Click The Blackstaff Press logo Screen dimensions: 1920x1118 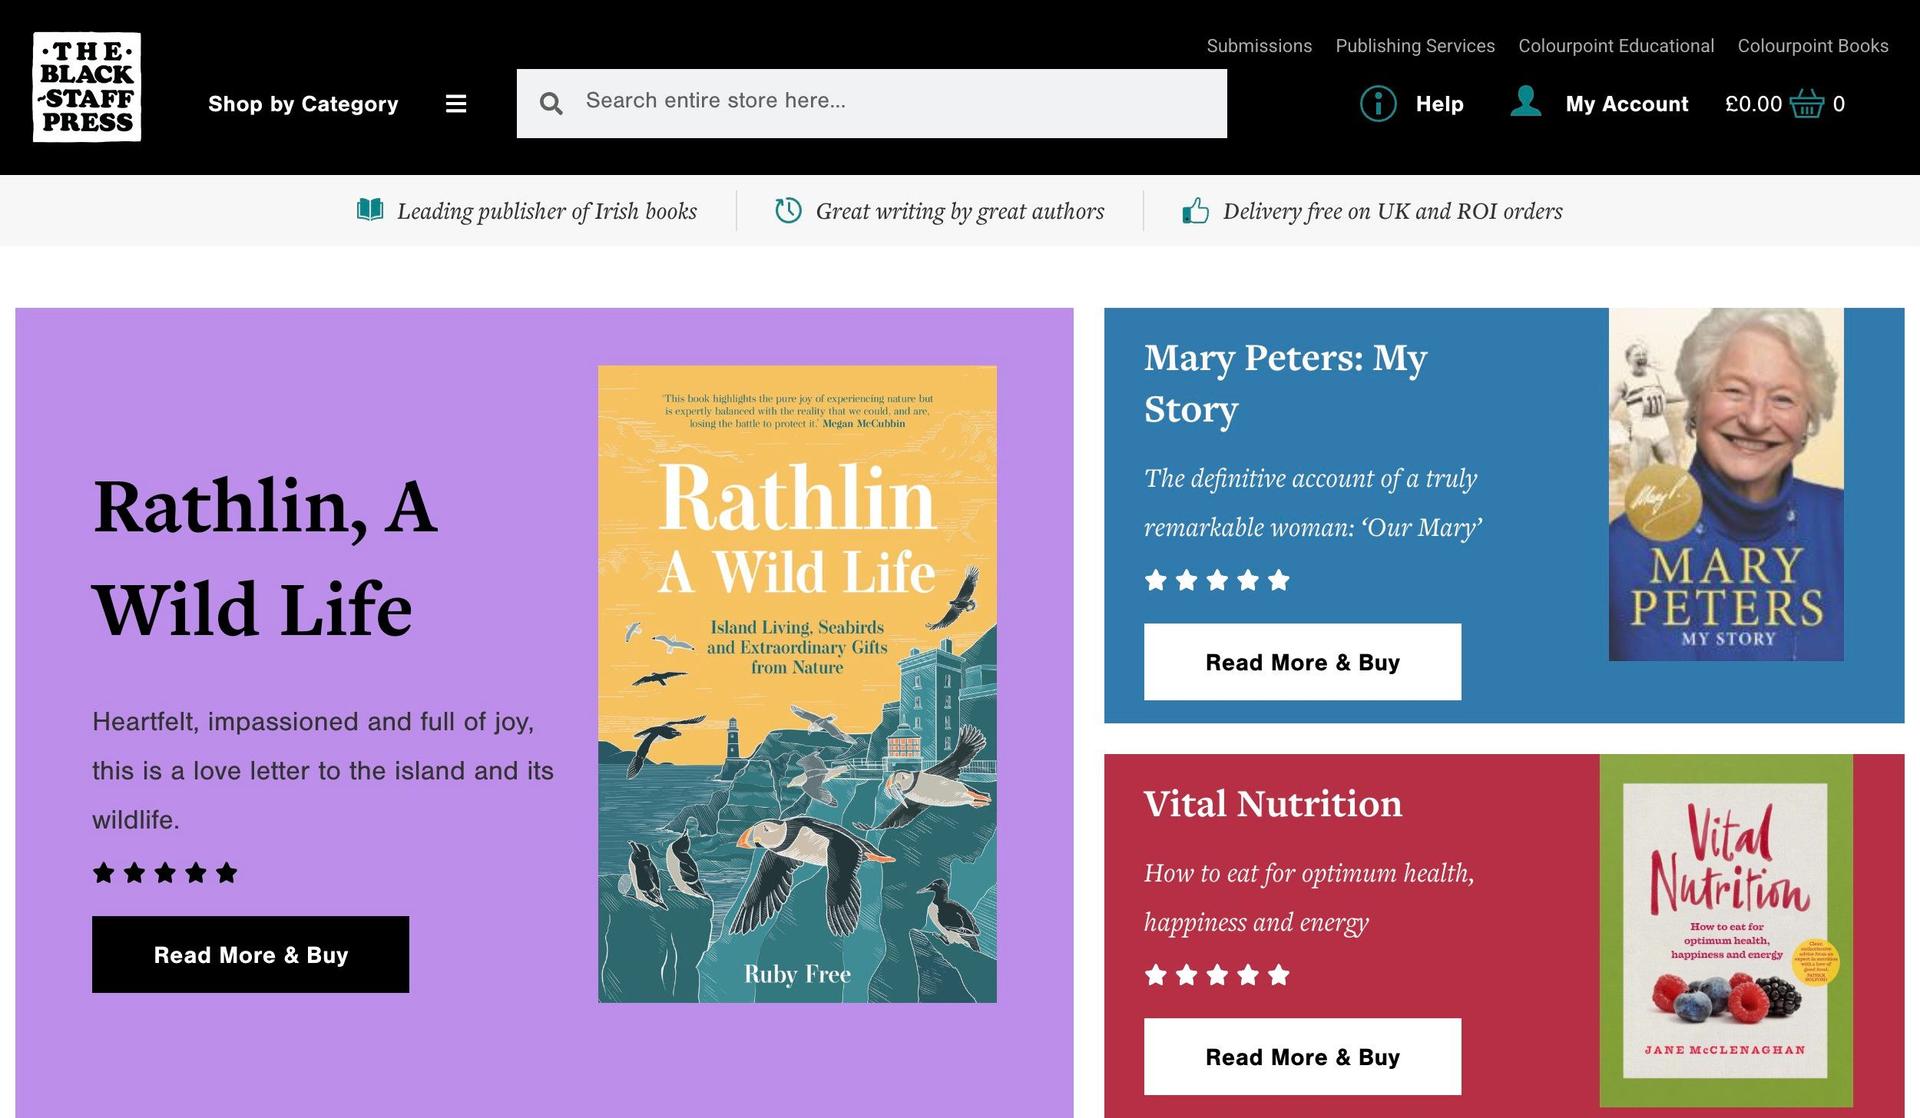(87, 87)
